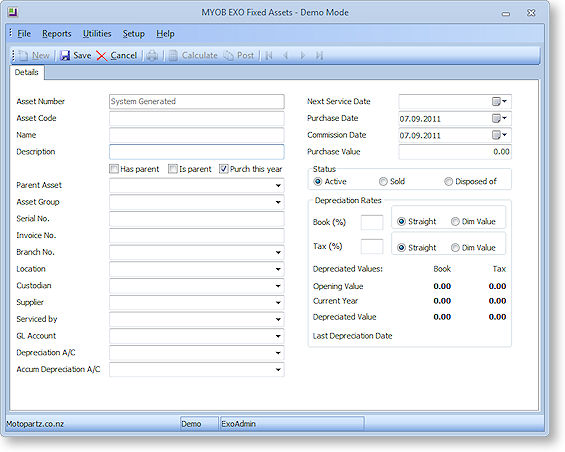The image size is (565, 452).
Task: Click the Calculate toolbar icon
Action: 173,56
